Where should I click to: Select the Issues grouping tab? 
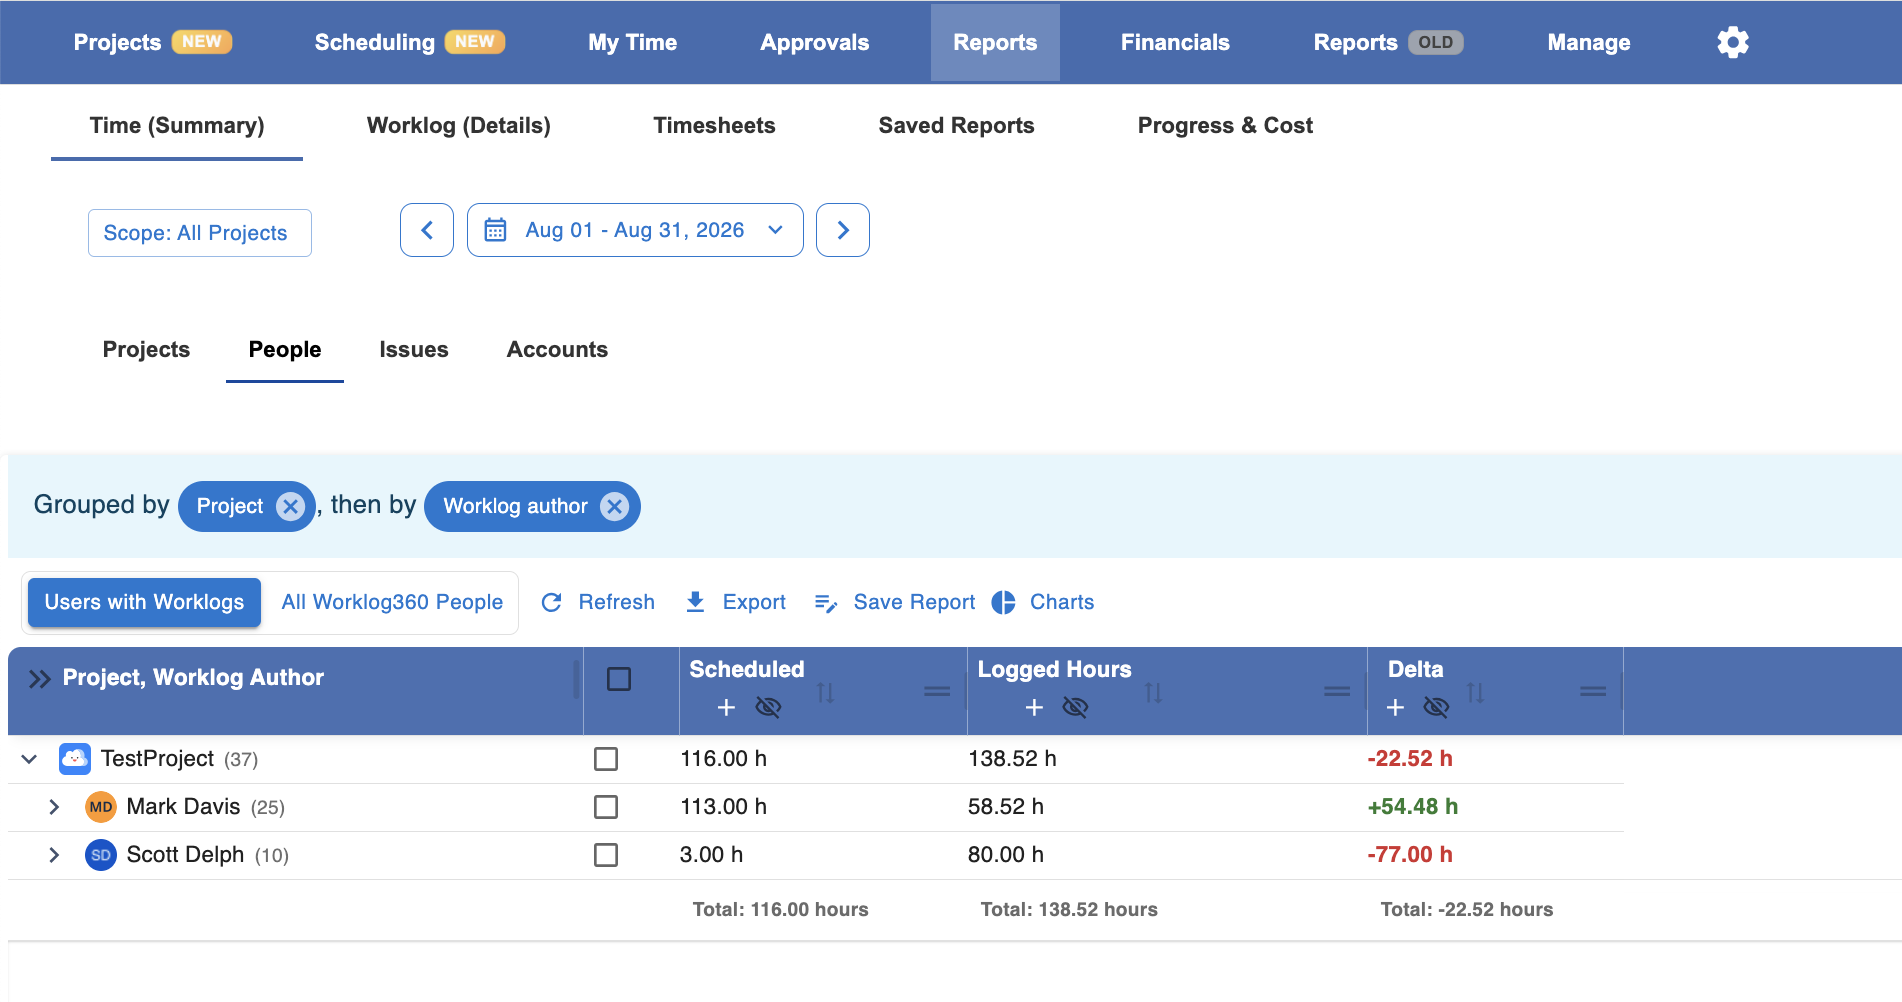pos(414,349)
